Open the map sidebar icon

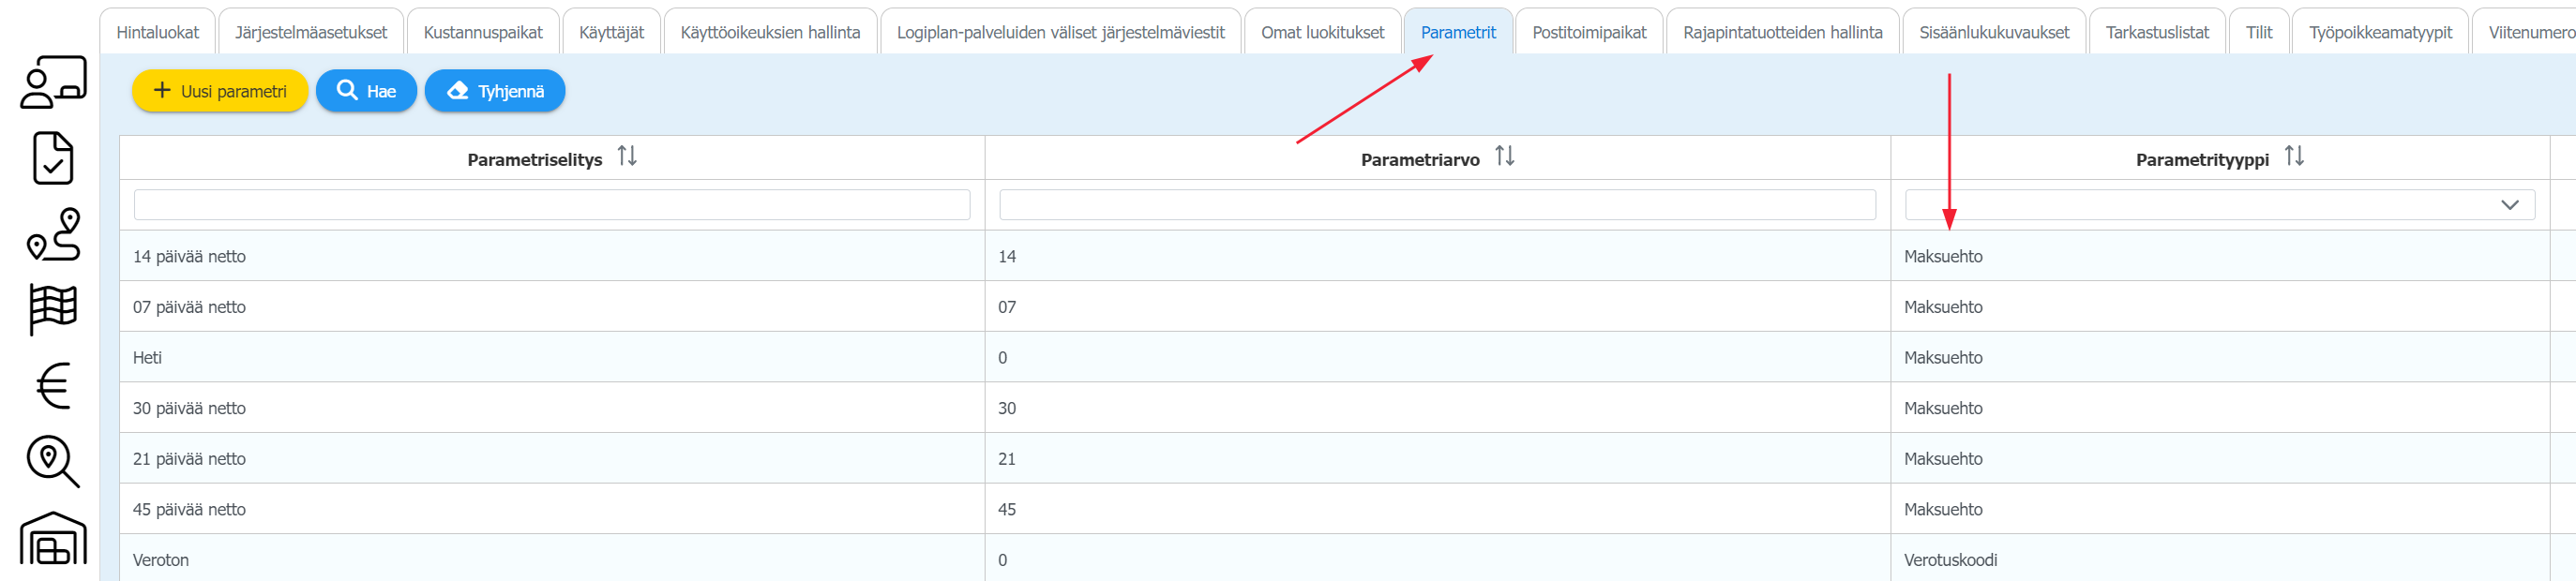pyautogui.click(x=53, y=310)
